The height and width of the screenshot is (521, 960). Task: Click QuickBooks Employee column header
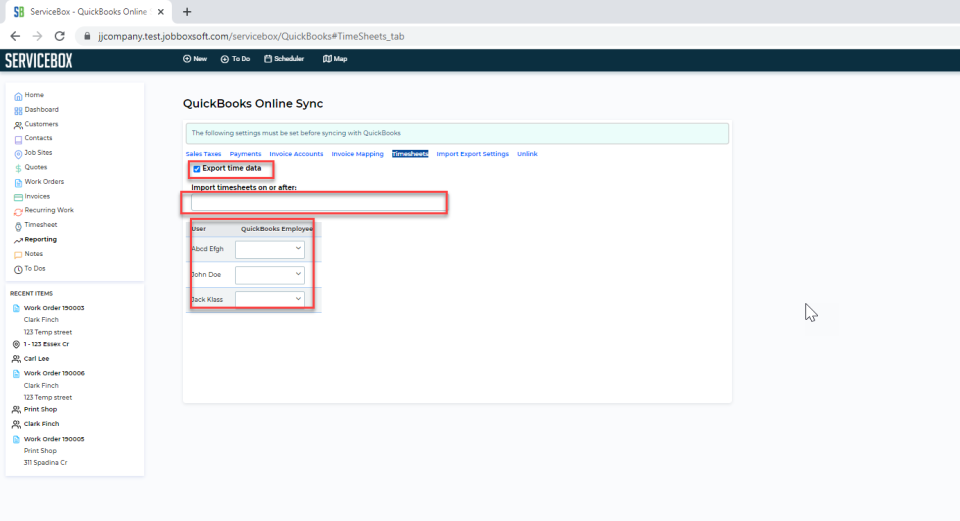point(277,229)
